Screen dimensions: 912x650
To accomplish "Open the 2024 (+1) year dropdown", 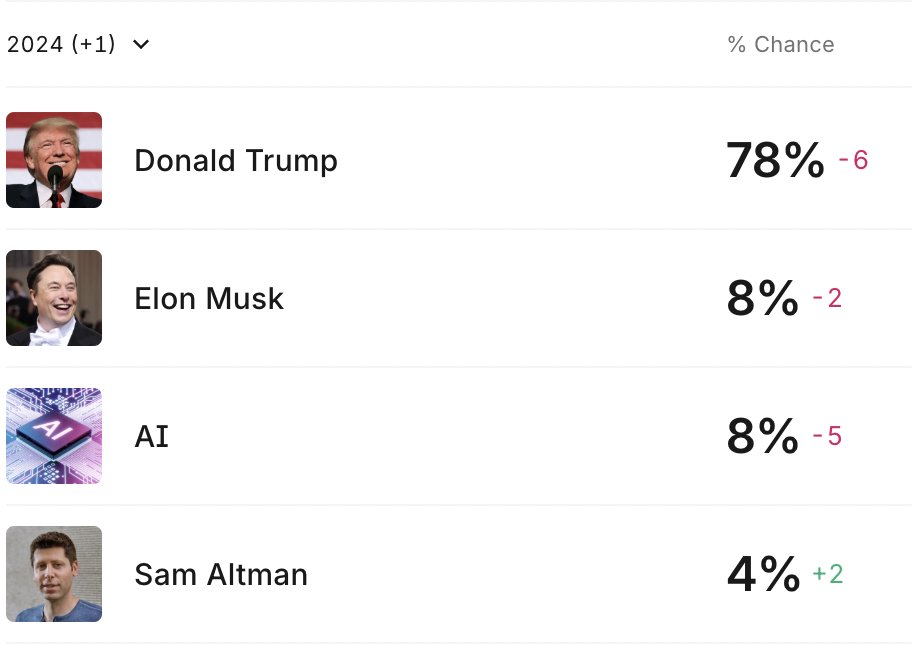I will coord(78,44).
